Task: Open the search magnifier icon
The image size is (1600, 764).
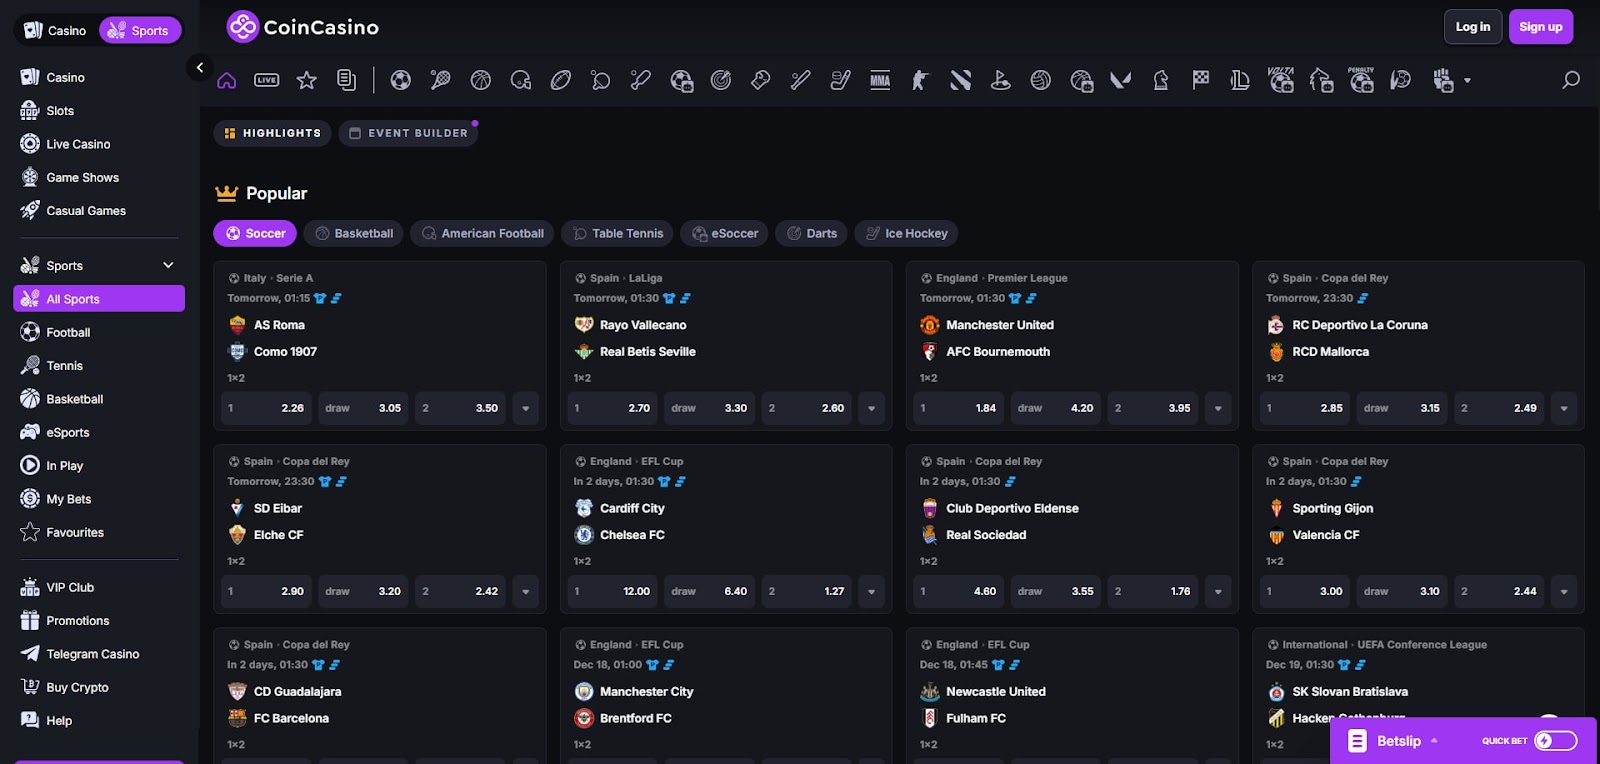Action: point(1571,80)
